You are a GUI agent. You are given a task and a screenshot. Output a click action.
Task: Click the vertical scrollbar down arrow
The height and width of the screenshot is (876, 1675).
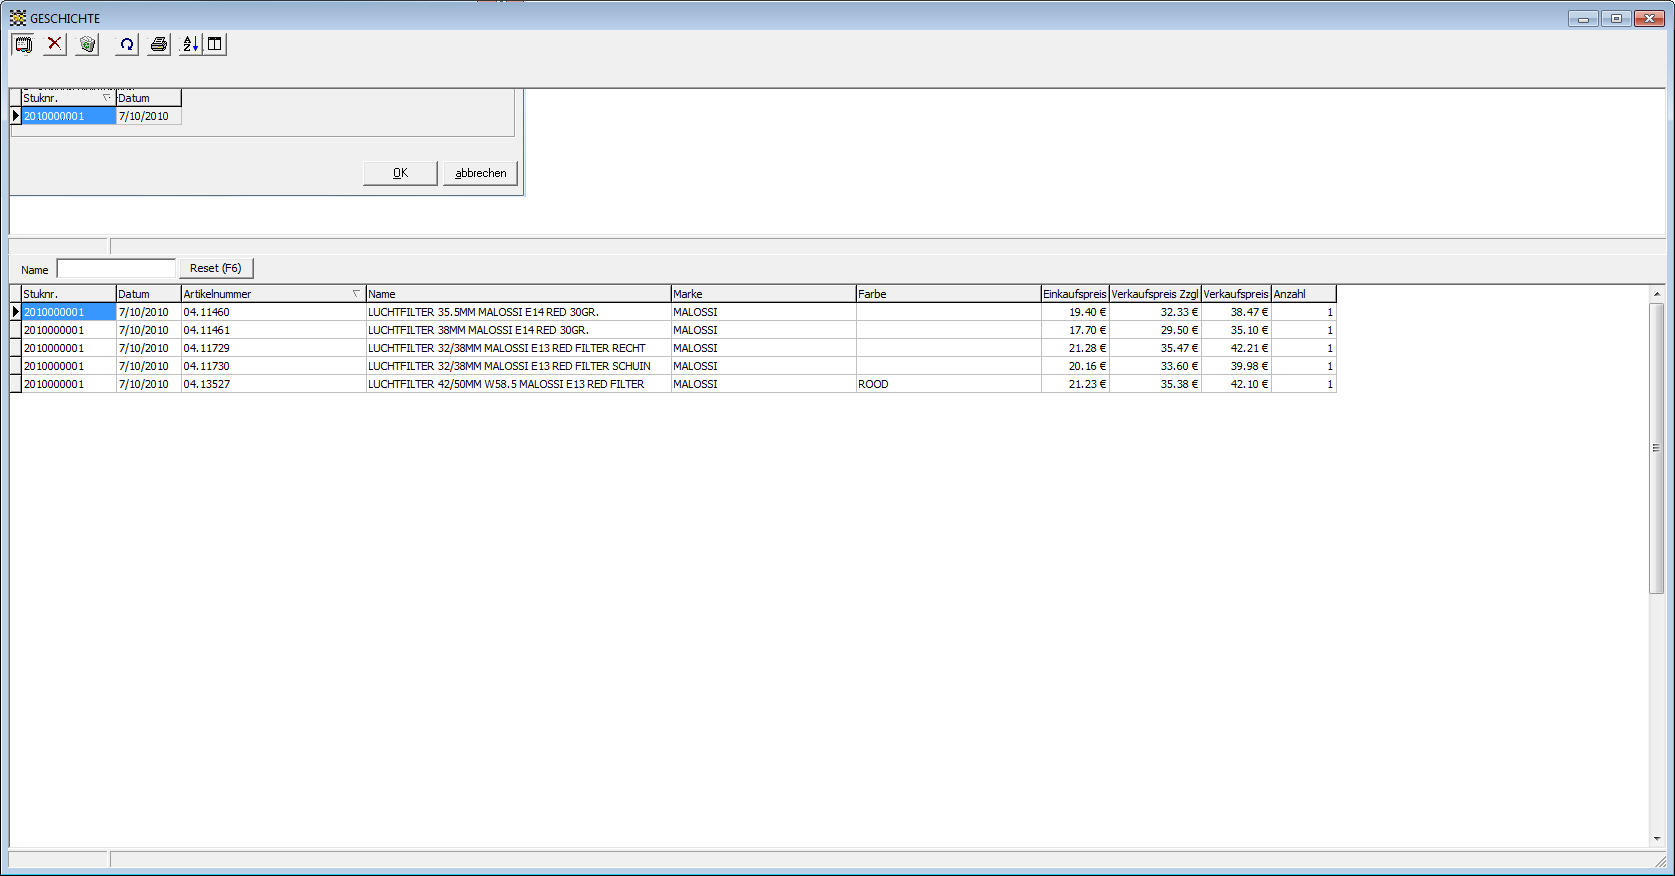(x=1657, y=838)
